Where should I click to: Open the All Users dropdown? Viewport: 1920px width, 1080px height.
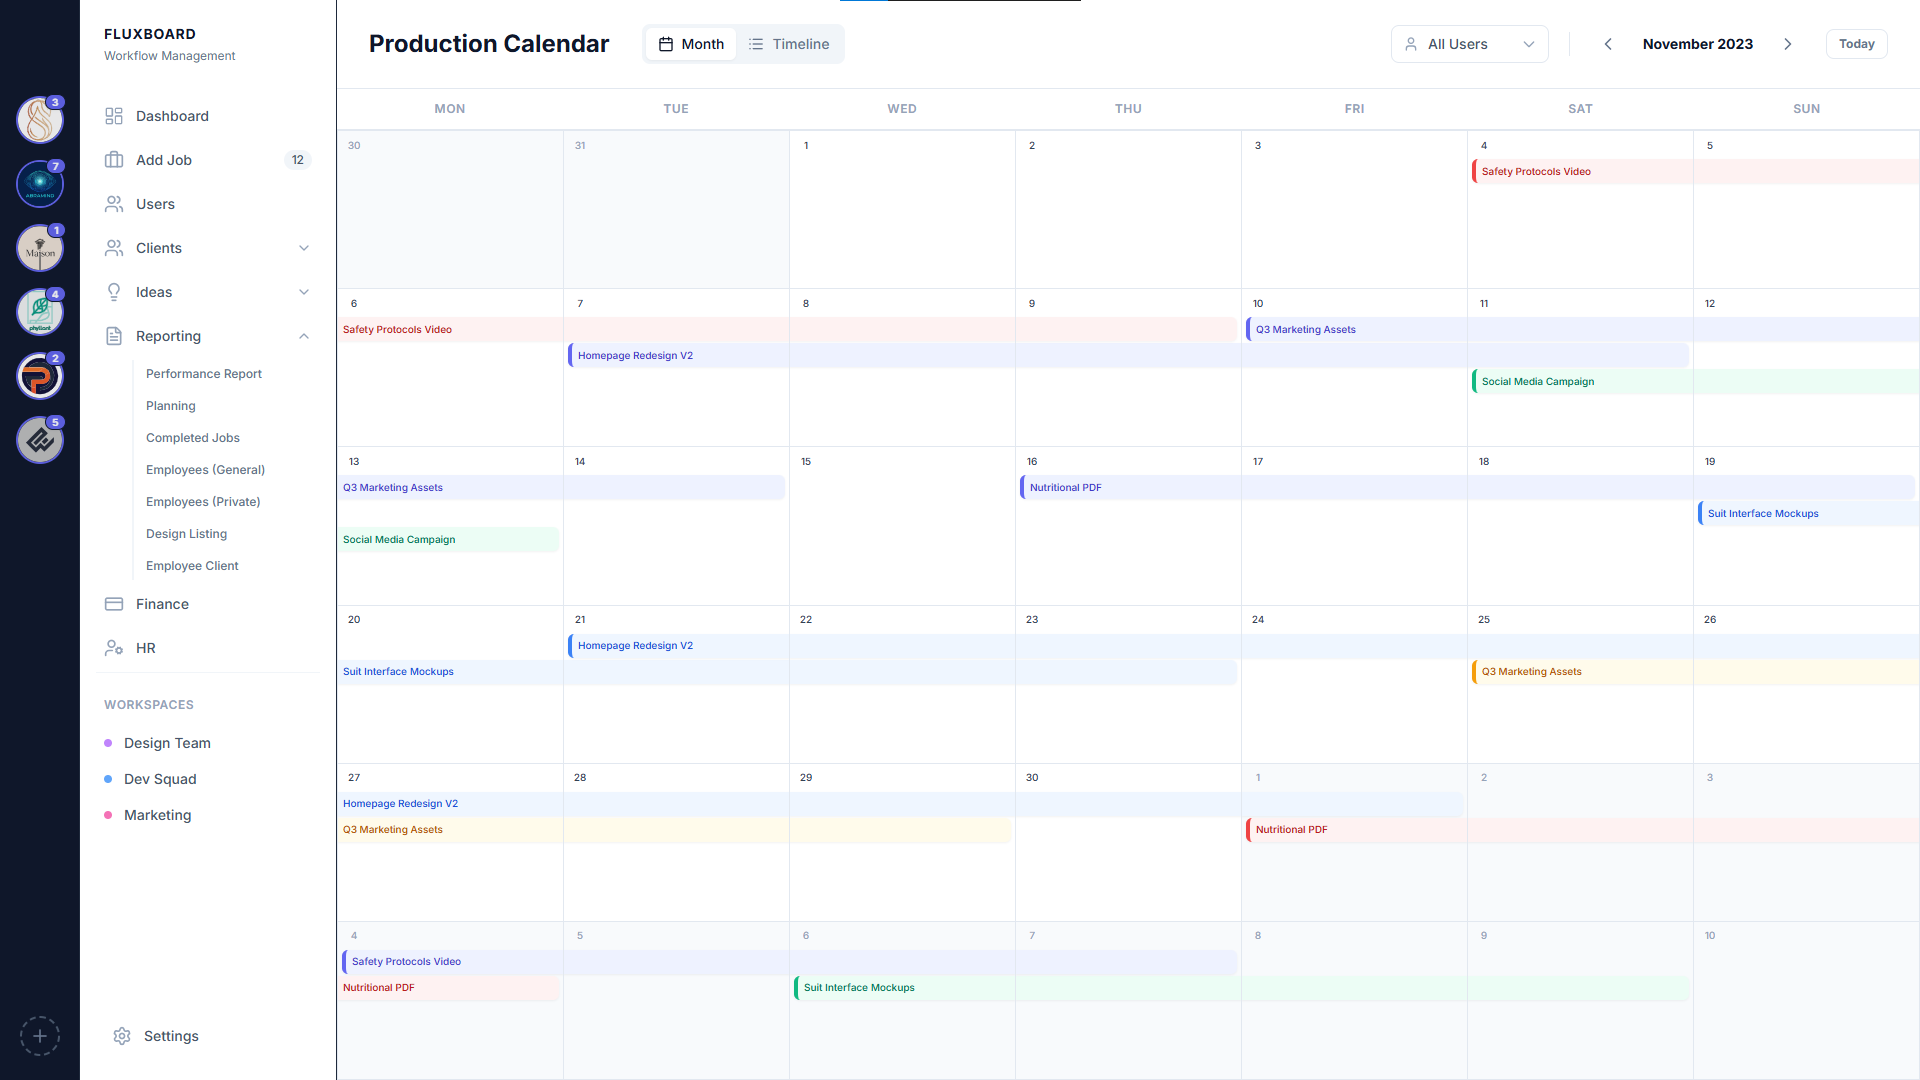point(1469,44)
